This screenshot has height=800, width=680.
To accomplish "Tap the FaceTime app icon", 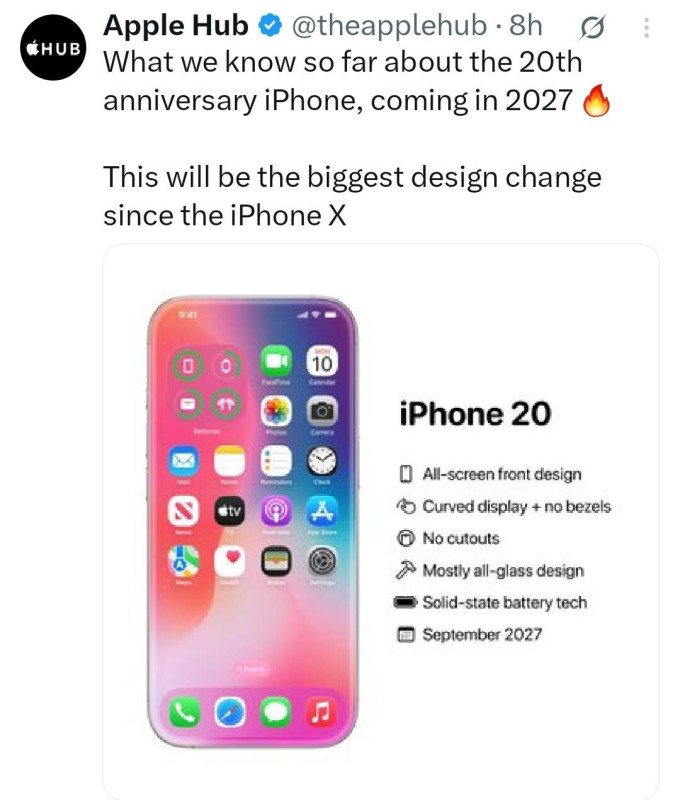I will (276, 361).
